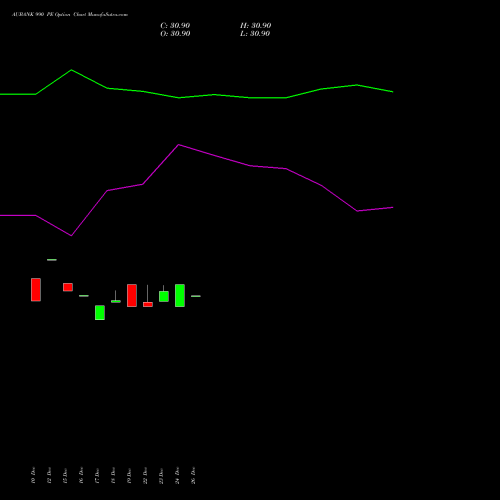Click the peak of the purple line
Image resolution: width=500 pixels, height=500 pixels.
coord(179,145)
